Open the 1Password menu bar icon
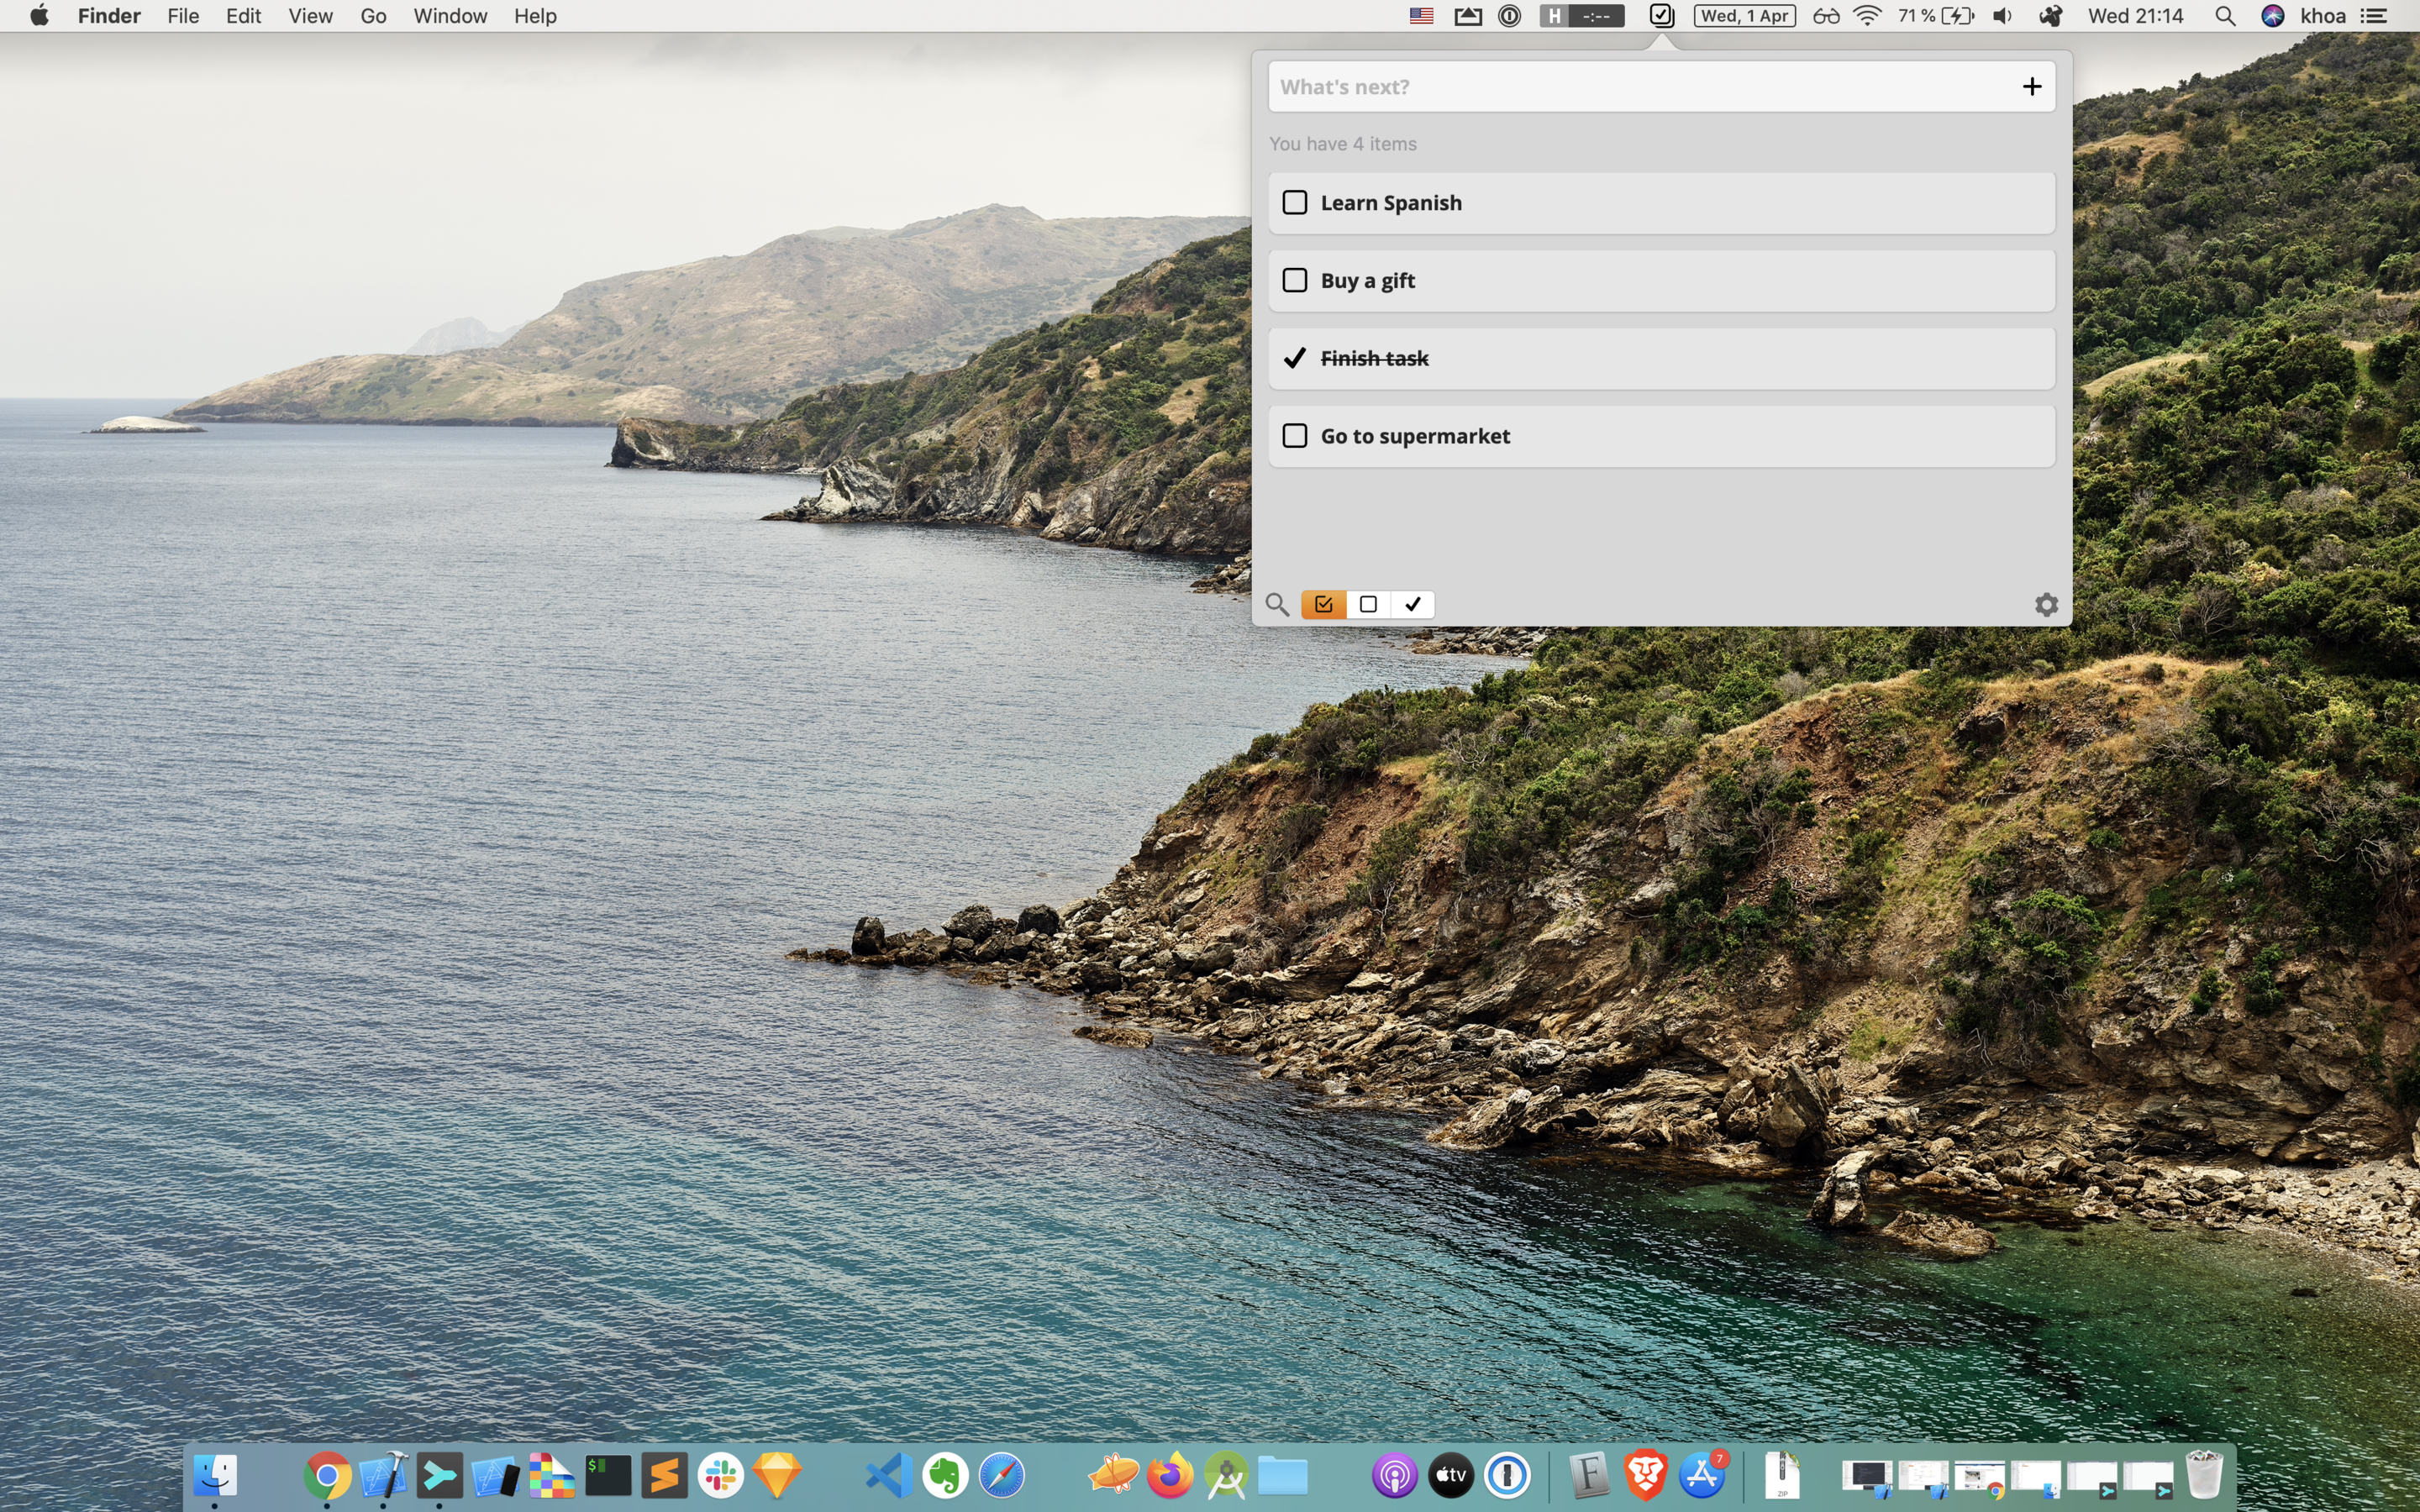The height and width of the screenshot is (1512, 2420). coord(1509,16)
